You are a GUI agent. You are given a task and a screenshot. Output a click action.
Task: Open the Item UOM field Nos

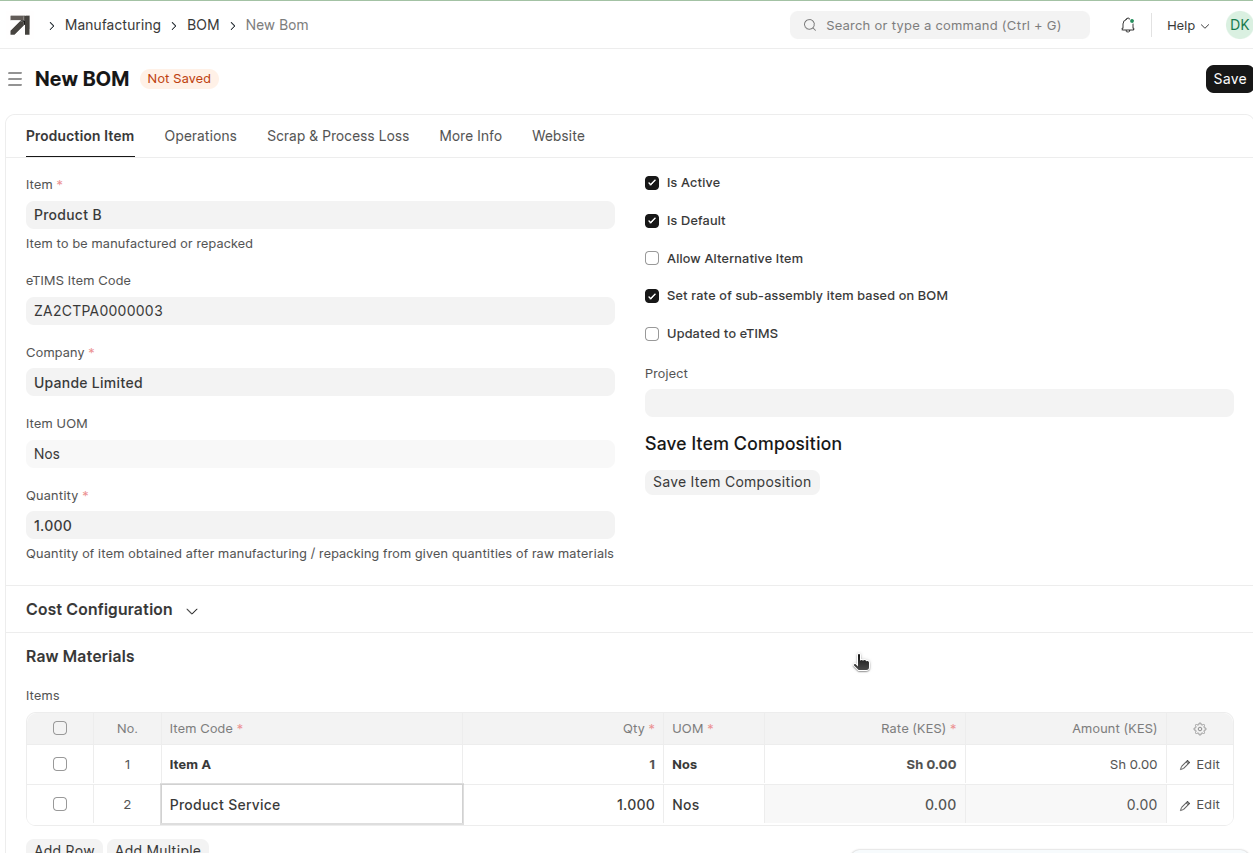tap(320, 454)
